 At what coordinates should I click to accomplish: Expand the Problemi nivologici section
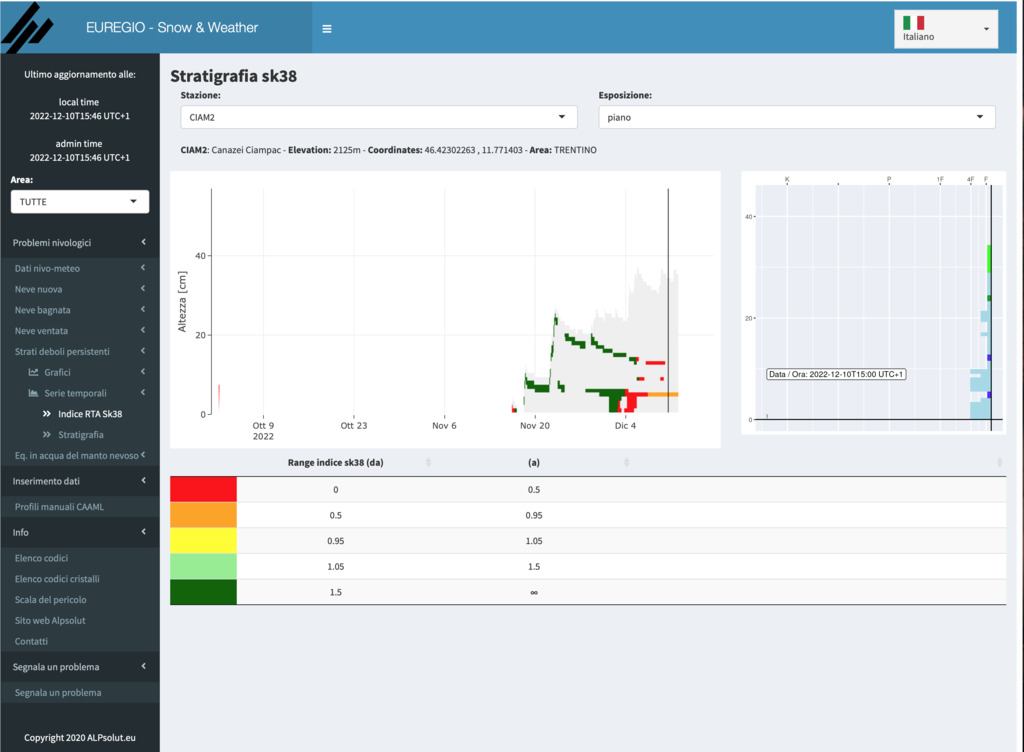tap(80, 243)
